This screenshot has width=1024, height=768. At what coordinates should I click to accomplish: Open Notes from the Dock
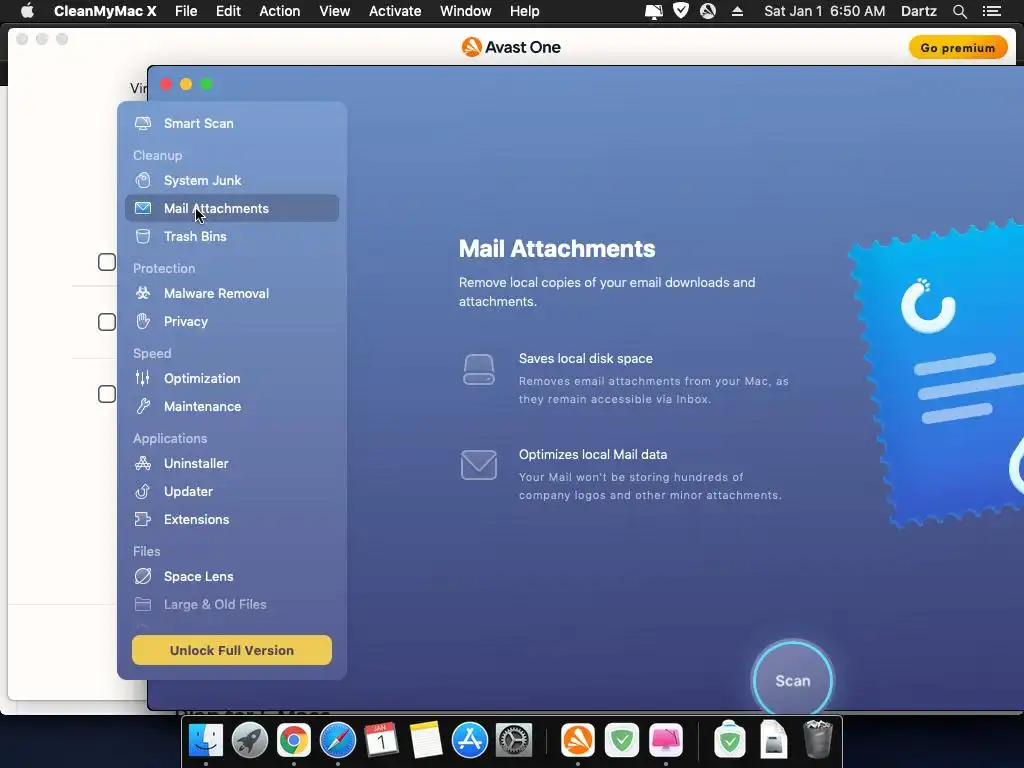tap(426, 741)
